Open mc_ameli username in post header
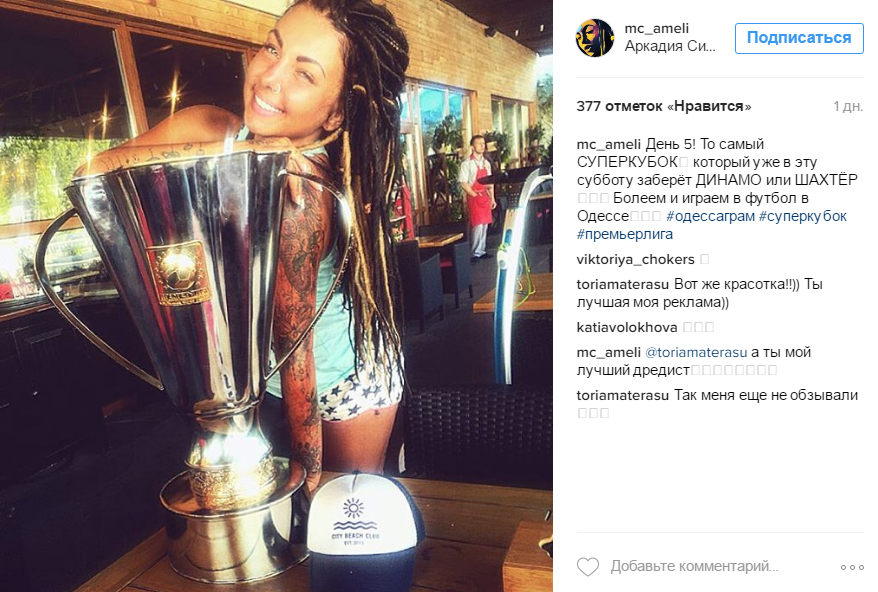The width and height of the screenshot is (878, 592). point(657,29)
